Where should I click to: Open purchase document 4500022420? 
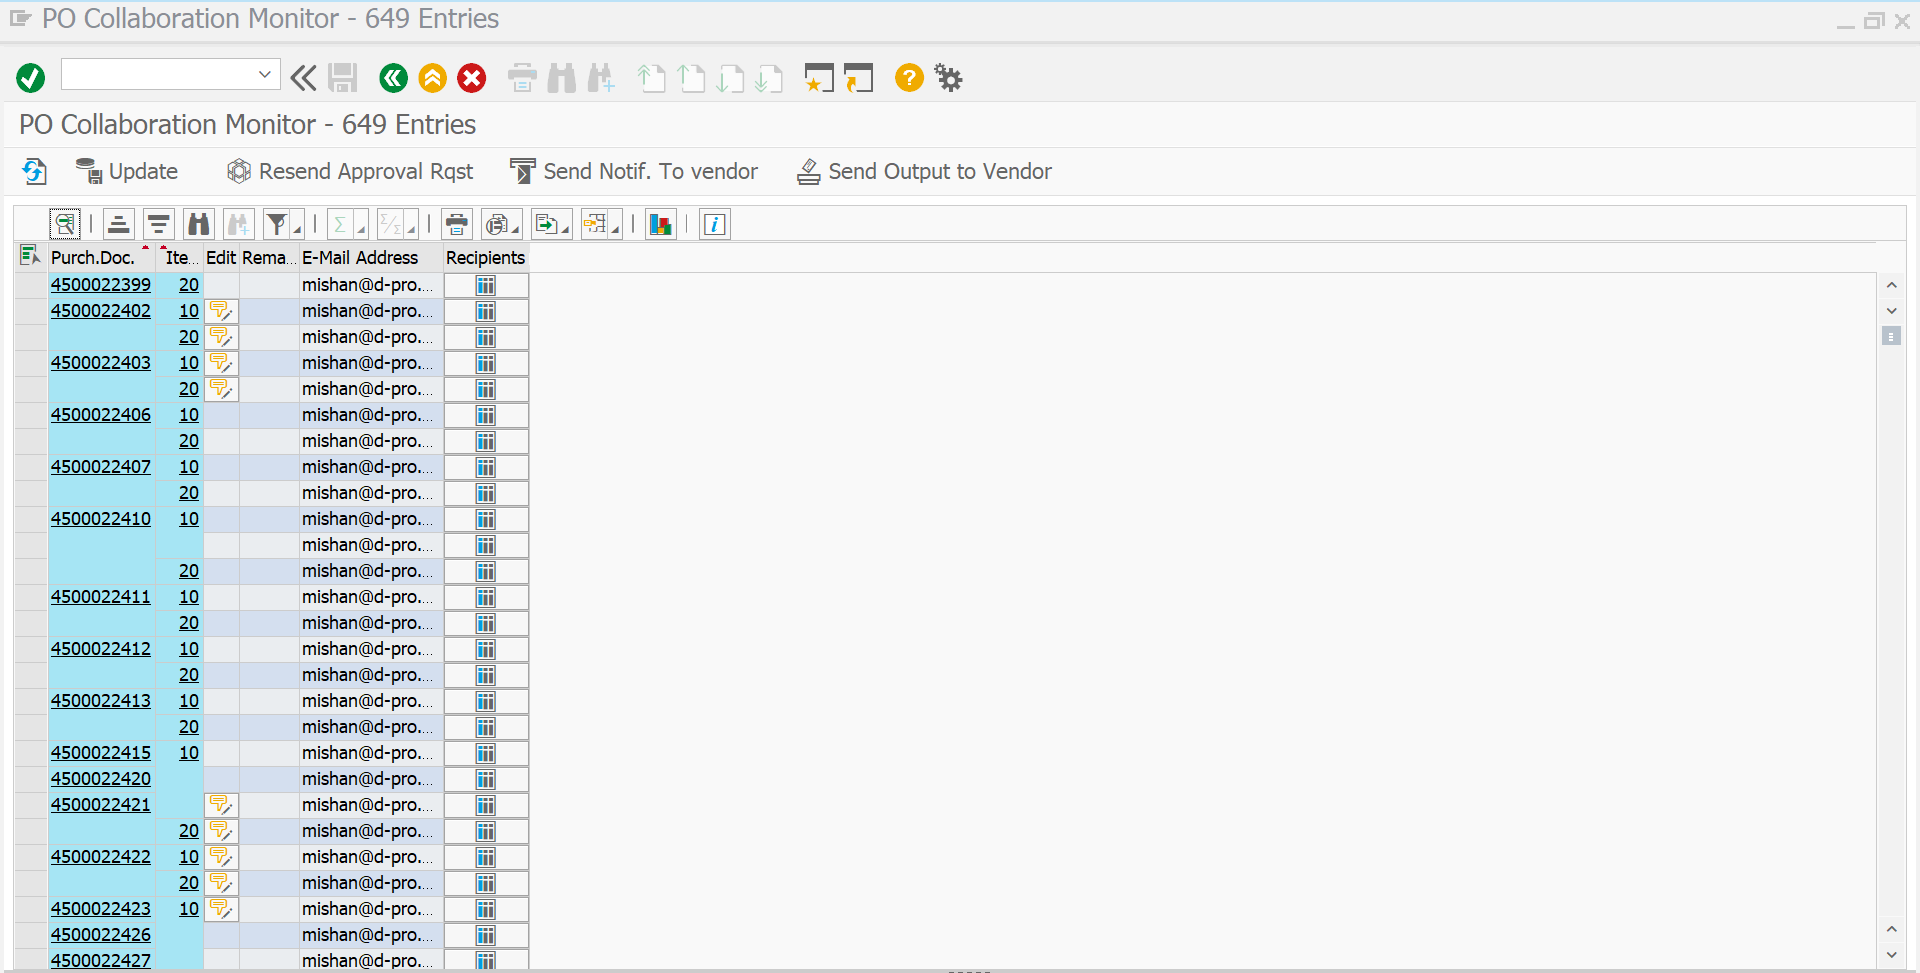(x=101, y=779)
